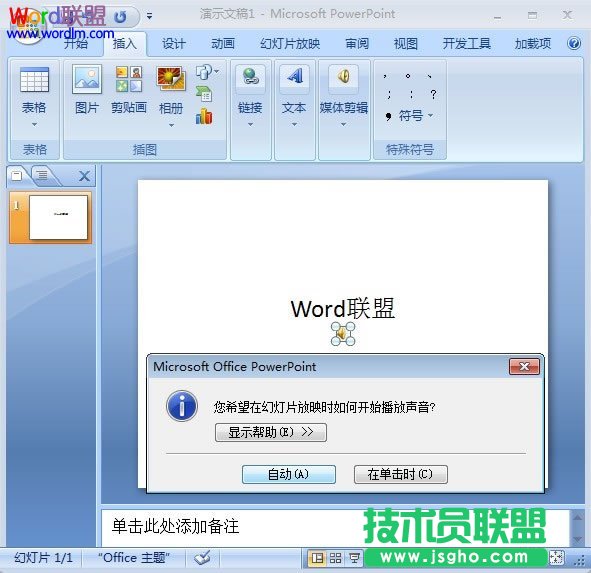Open the 幻灯片放映 ribbon tab
Viewport: 591px width, 573px height.
pos(290,44)
